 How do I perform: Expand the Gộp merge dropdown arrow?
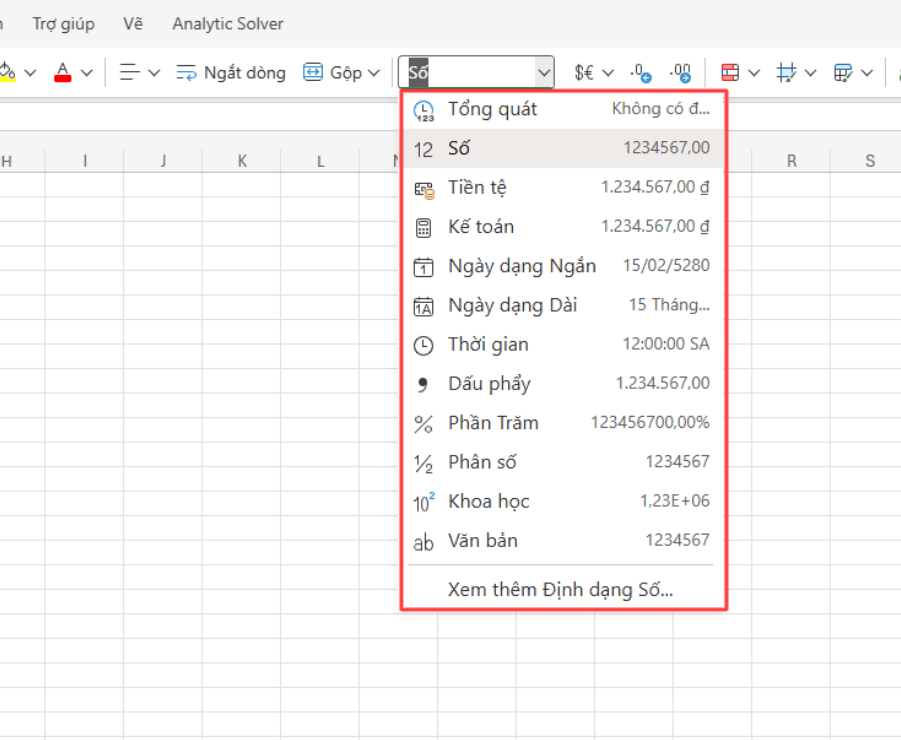374,73
